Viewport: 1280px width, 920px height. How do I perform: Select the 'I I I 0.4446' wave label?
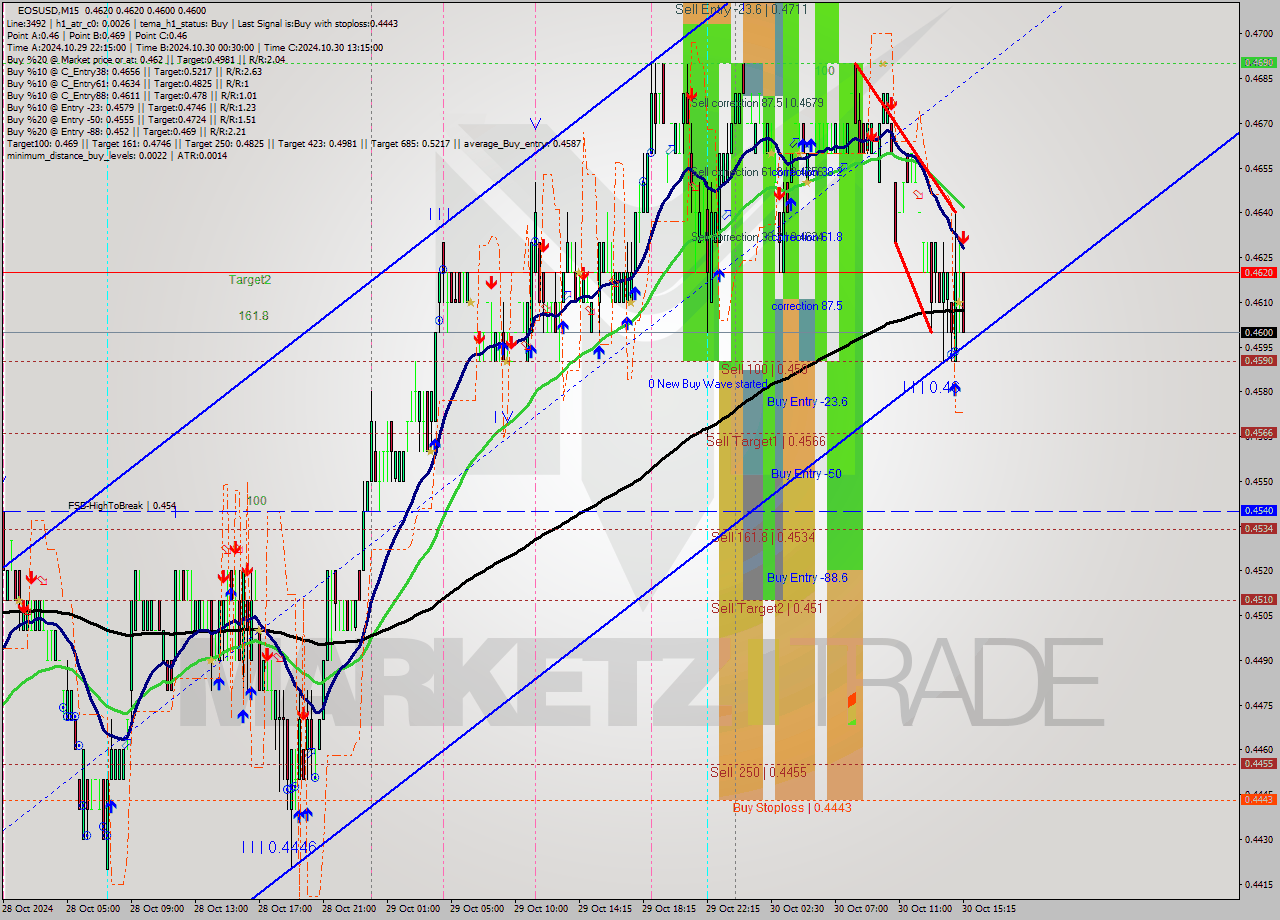click(279, 847)
